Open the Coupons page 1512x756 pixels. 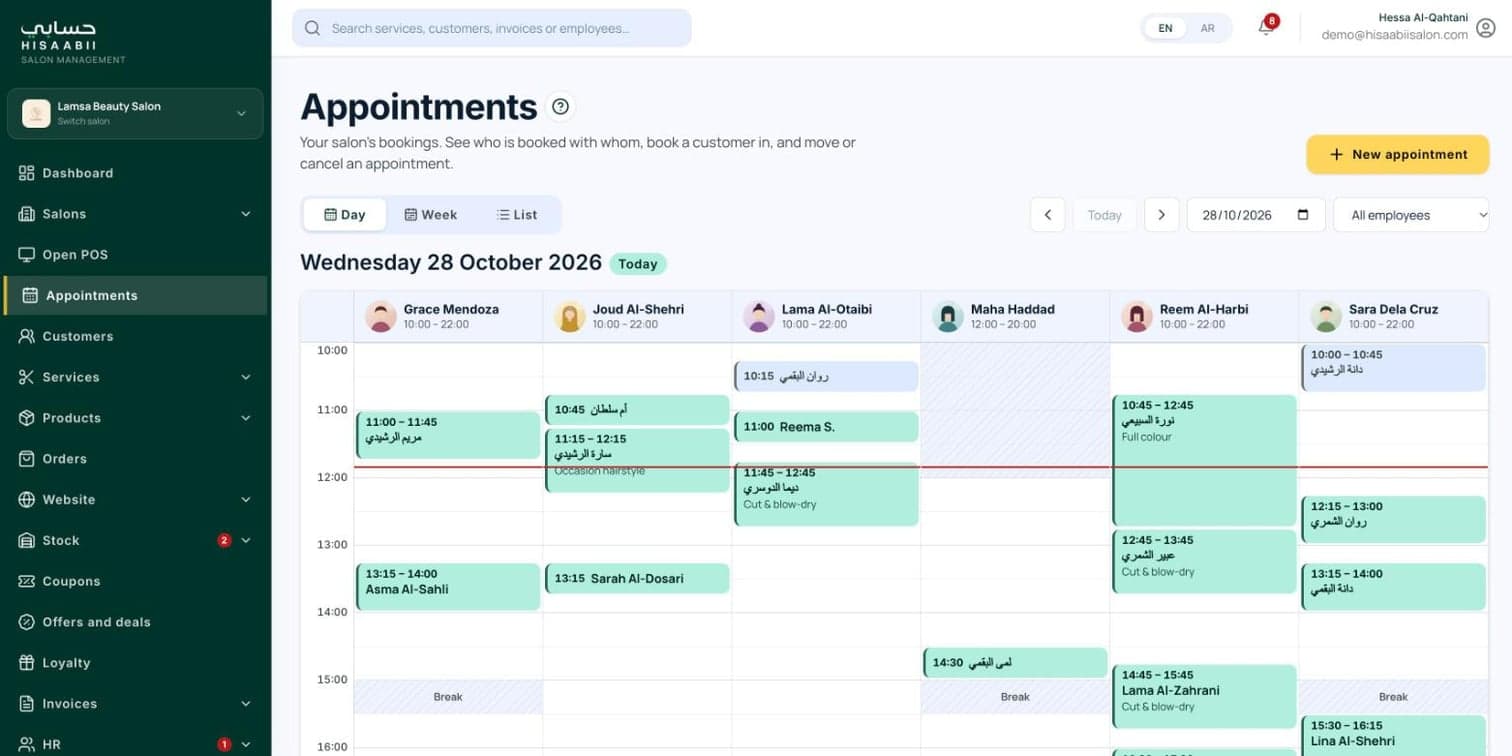click(x=135, y=581)
